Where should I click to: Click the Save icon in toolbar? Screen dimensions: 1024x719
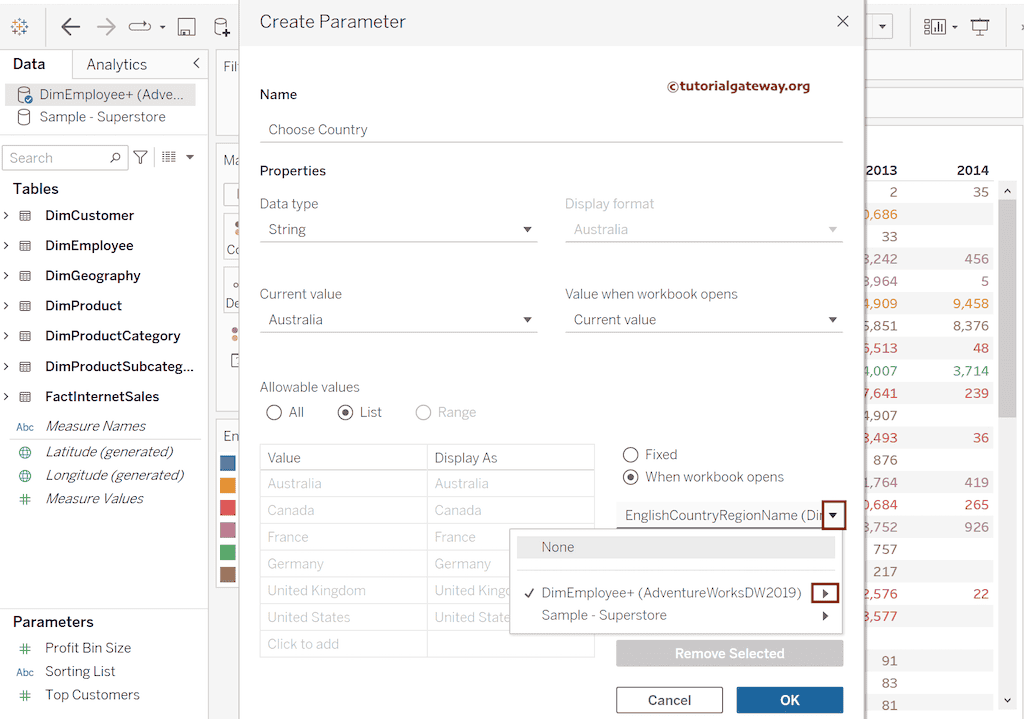[186, 27]
